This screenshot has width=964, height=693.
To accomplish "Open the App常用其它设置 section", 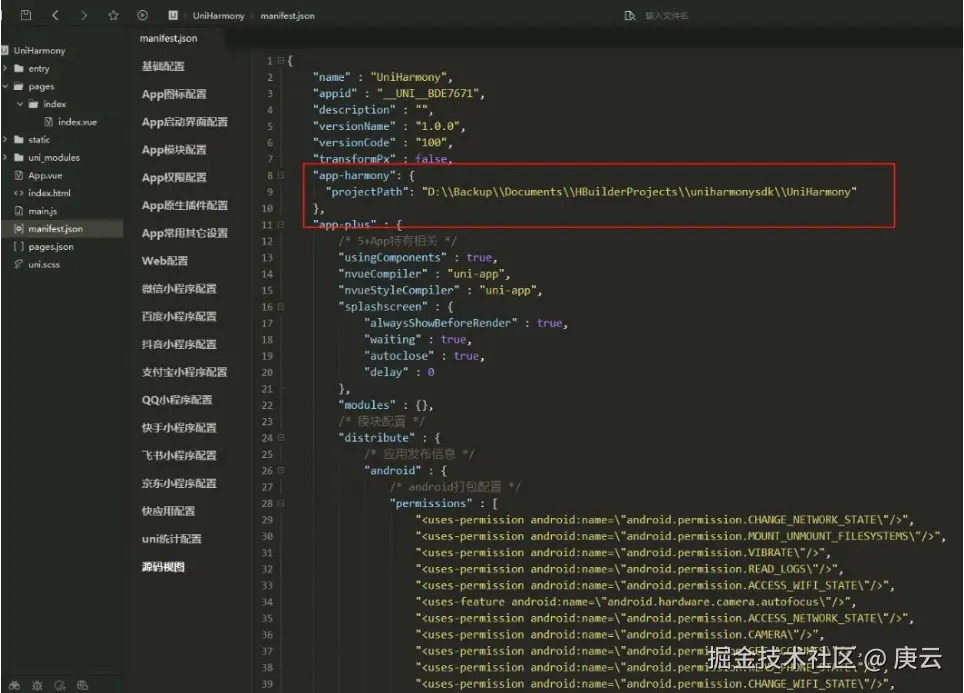I will tap(184, 233).
